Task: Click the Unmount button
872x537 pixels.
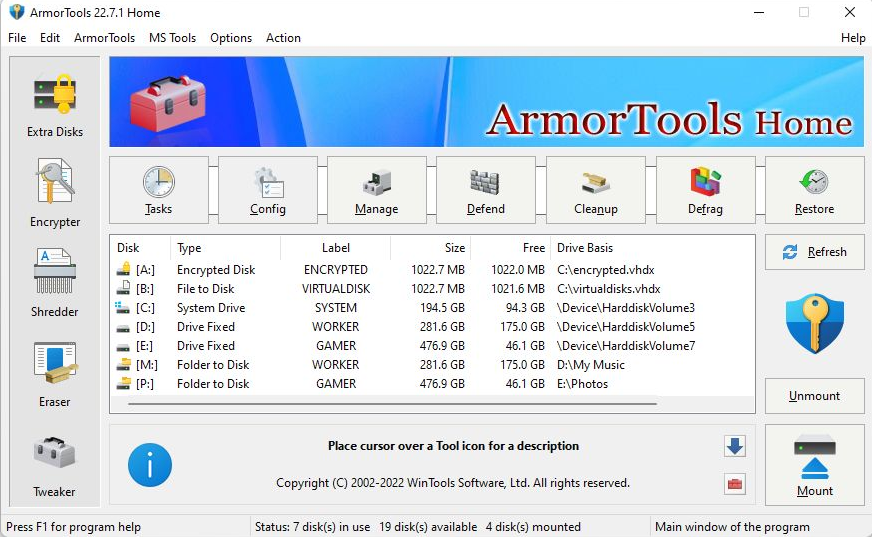Action: tap(814, 396)
